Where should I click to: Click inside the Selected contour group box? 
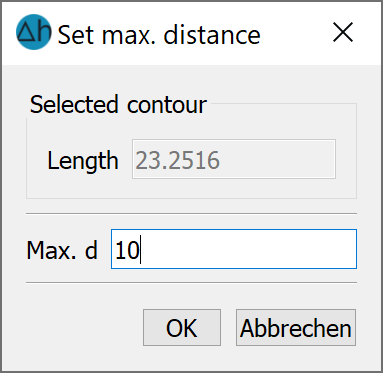click(191, 188)
